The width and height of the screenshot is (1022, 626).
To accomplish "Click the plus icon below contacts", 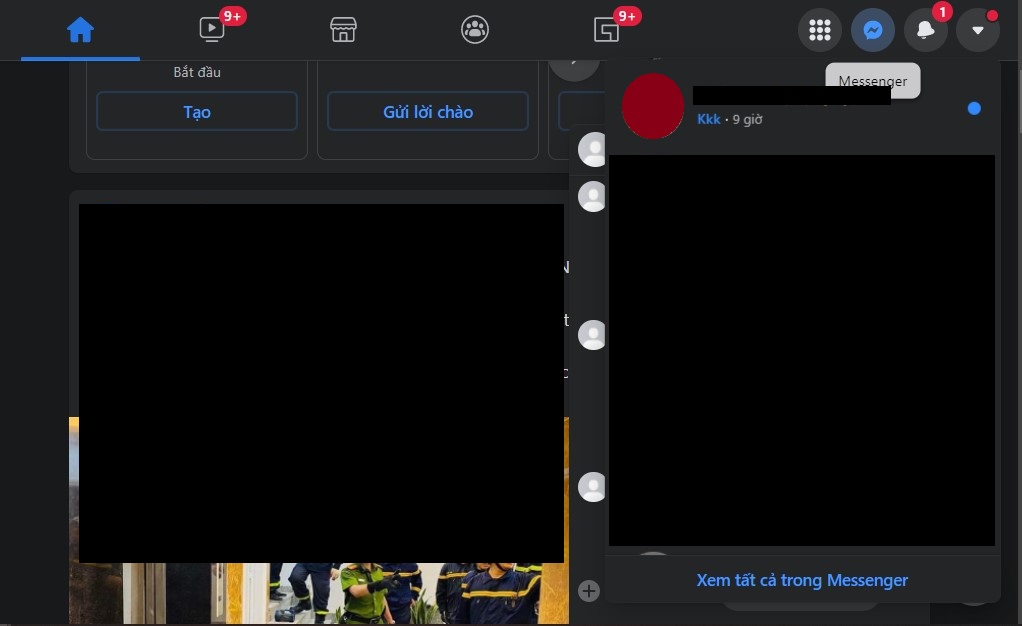I will [x=589, y=591].
